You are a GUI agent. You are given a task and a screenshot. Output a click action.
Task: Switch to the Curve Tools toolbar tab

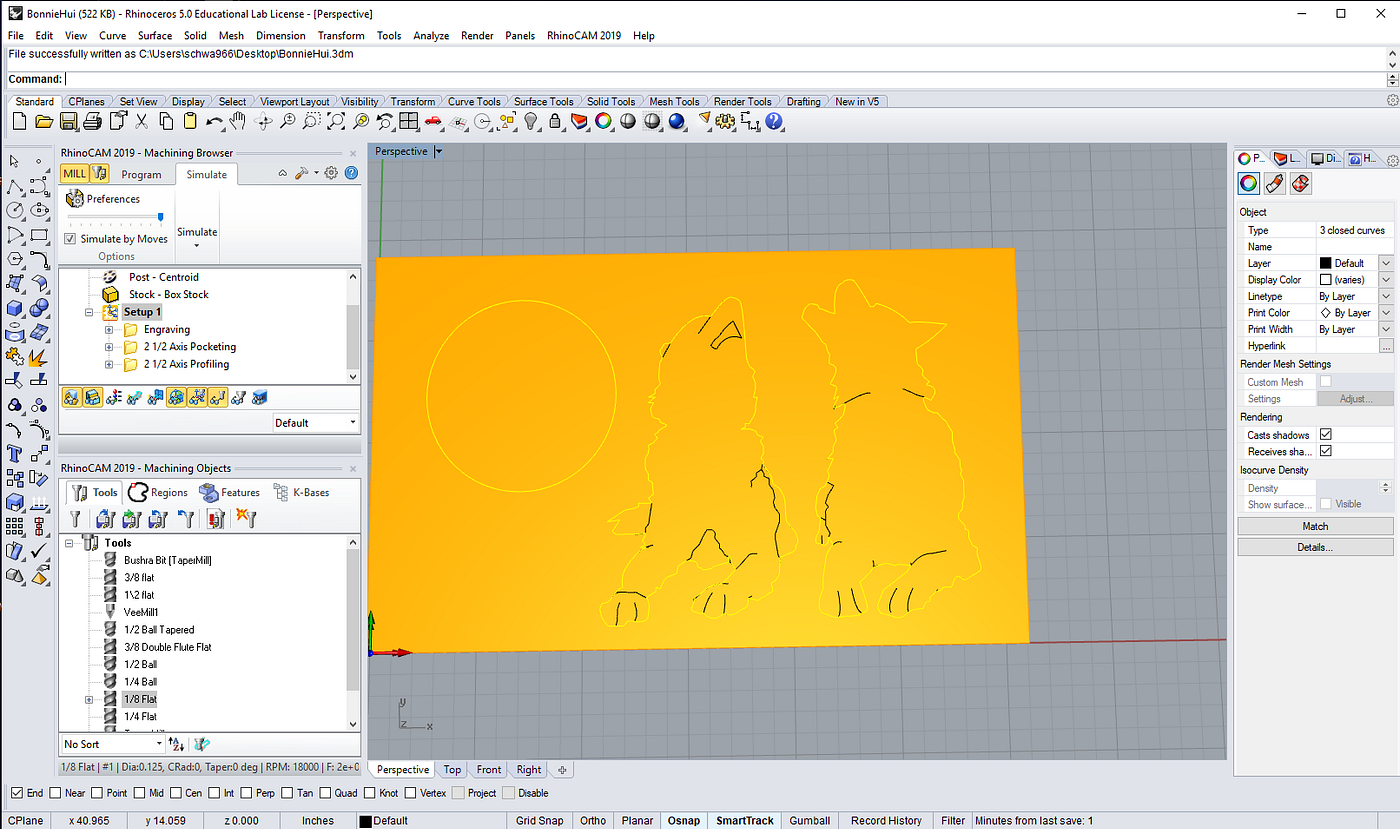[474, 101]
